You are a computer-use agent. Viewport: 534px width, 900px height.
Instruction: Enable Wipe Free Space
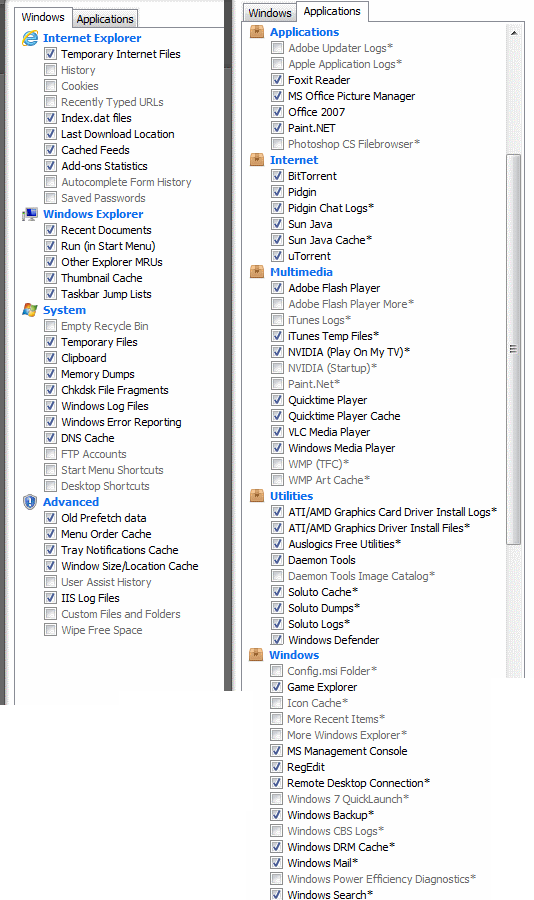[x=51, y=630]
